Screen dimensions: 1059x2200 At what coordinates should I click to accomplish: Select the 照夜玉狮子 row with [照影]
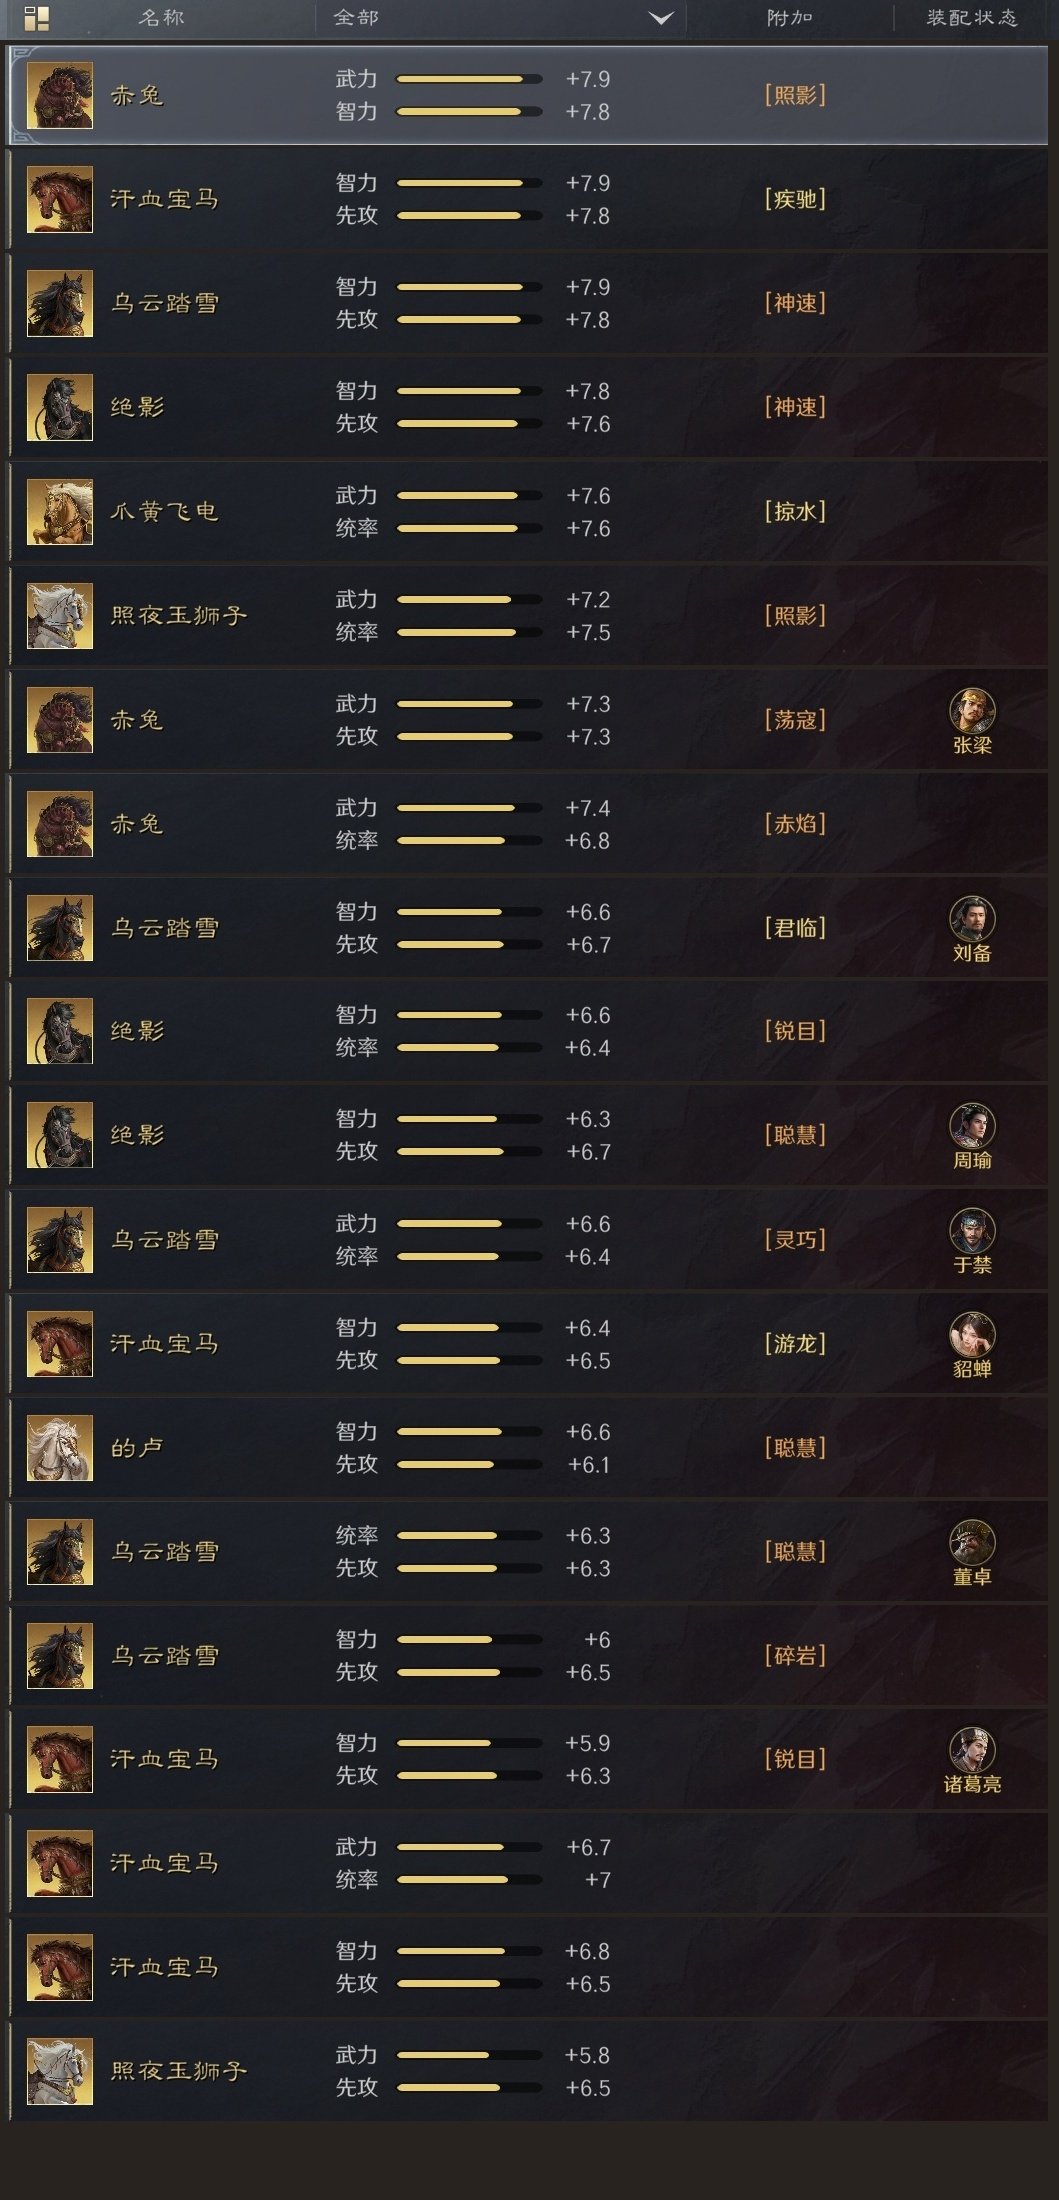[529, 616]
